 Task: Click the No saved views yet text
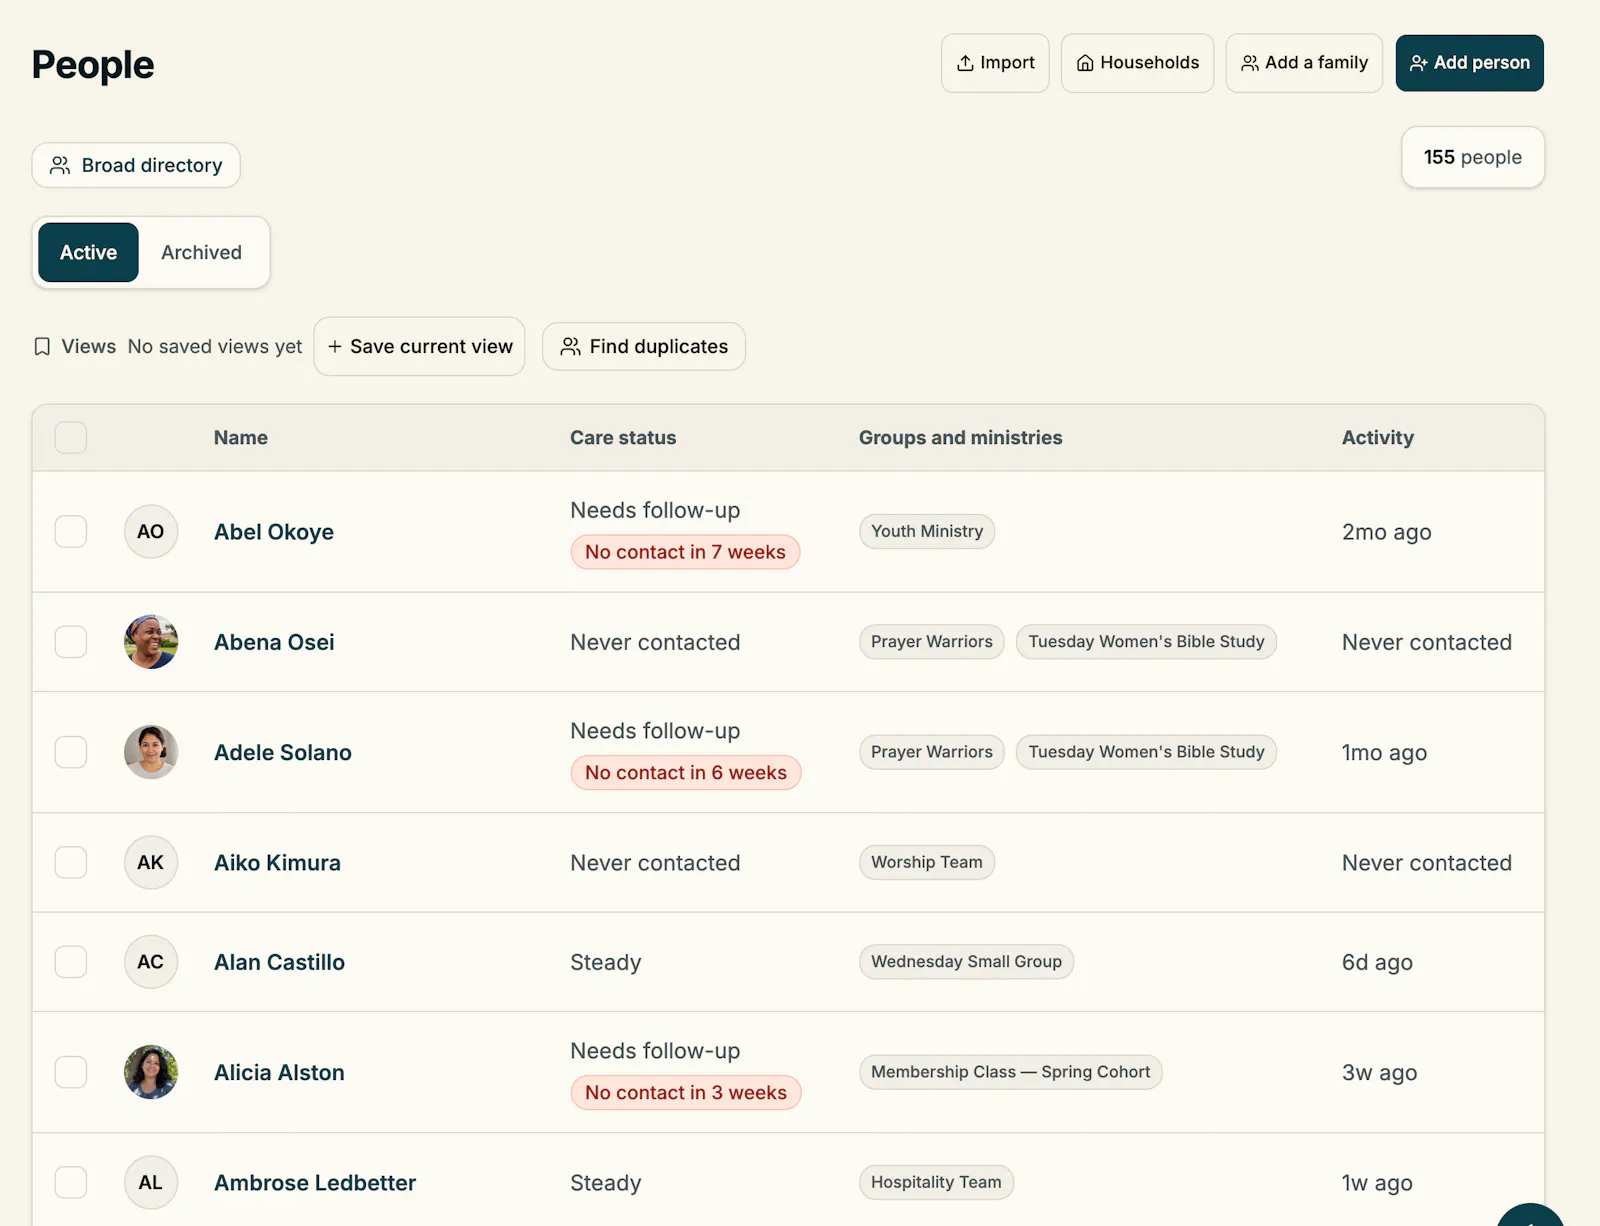[x=215, y=346]
